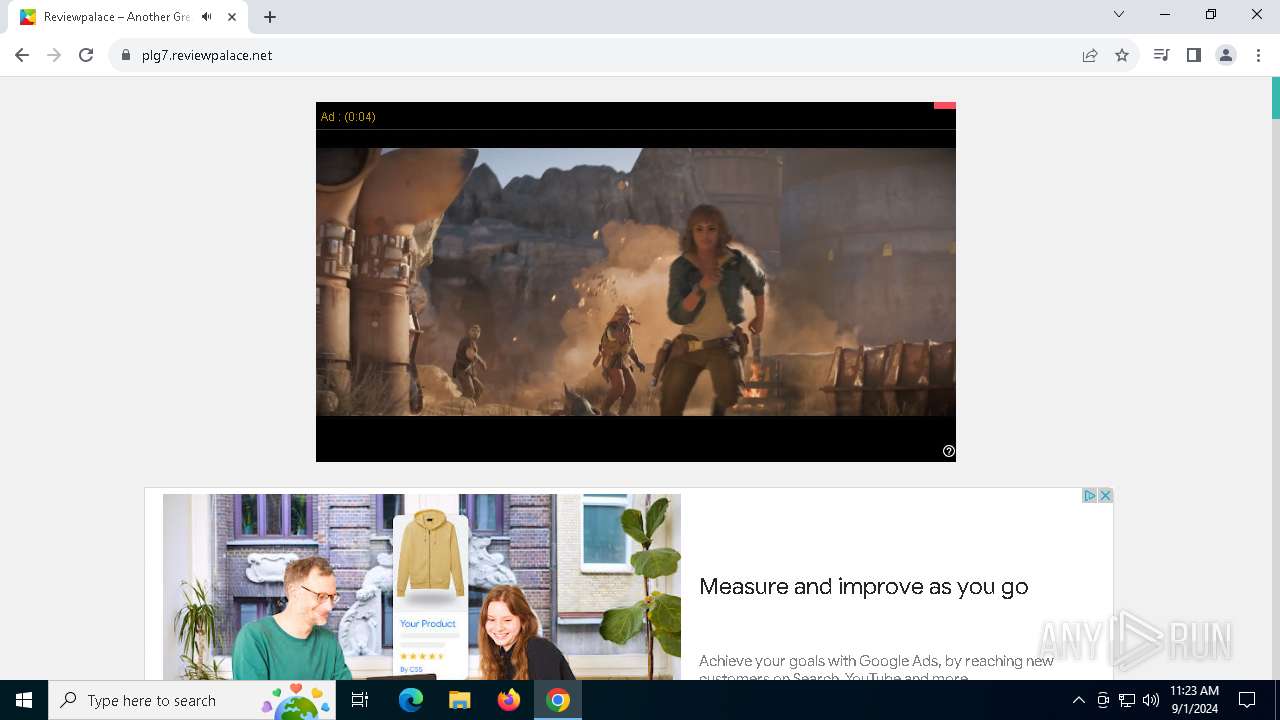Viewport: 1280px width, 720px height.
Task: Toggle the Chrome side panel
Action: [1193, 55]
